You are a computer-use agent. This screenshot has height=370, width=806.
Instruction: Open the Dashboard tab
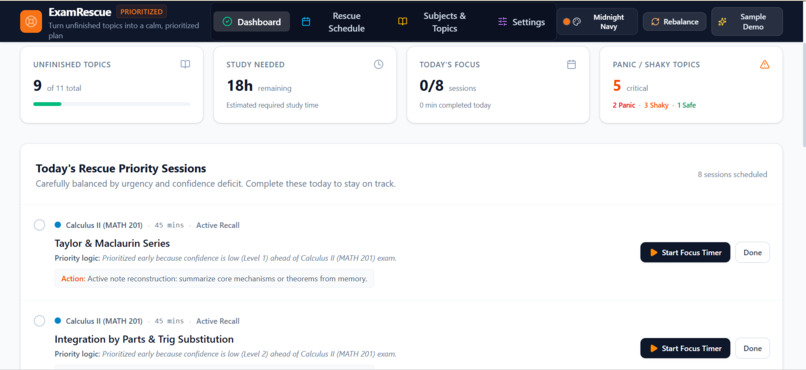coord(252,22)
